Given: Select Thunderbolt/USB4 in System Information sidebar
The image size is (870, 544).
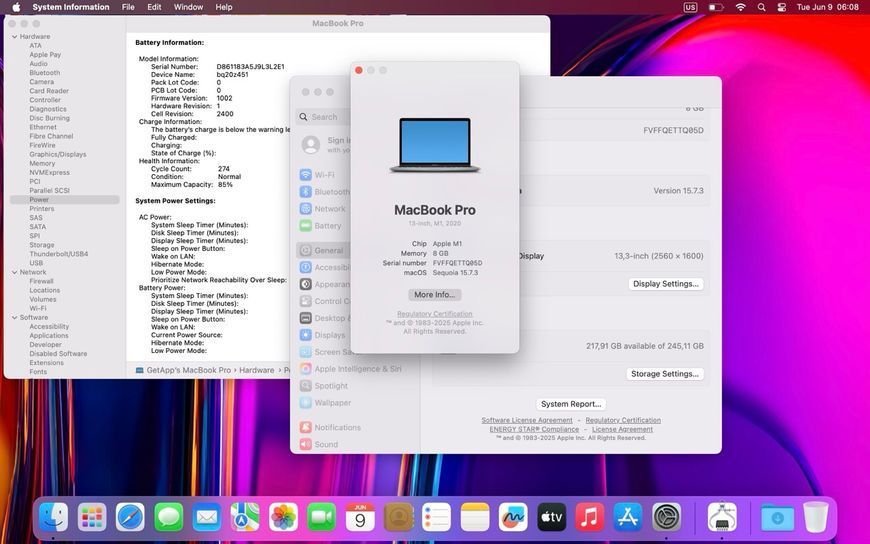Looking at the screenshot, I should 58,254.
